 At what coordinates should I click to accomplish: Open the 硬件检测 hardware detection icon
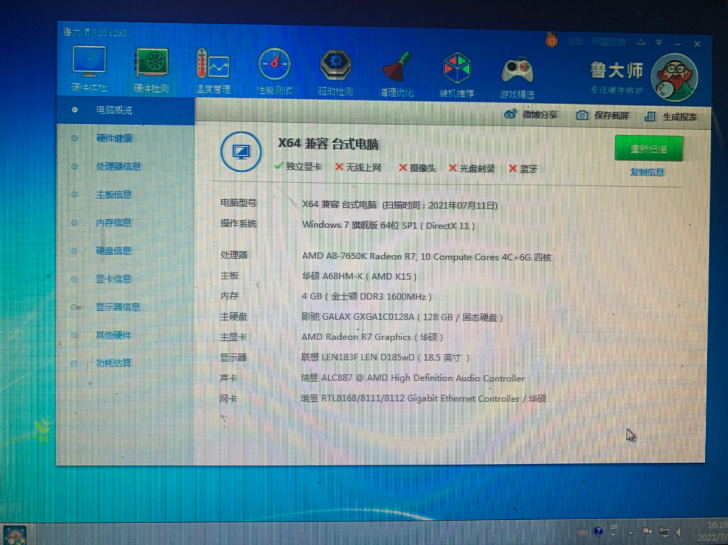coord(151,70)
